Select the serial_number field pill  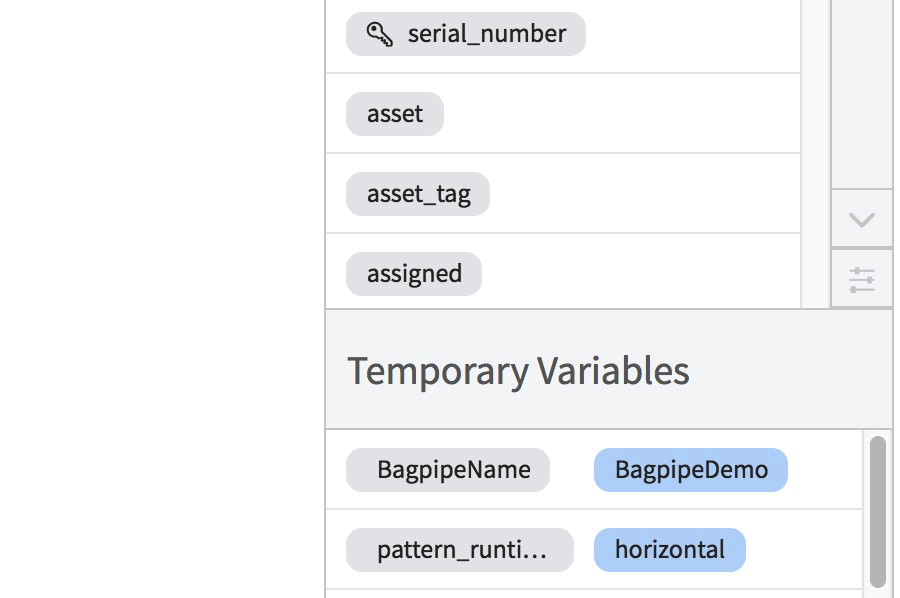click(x=465, y=34)
